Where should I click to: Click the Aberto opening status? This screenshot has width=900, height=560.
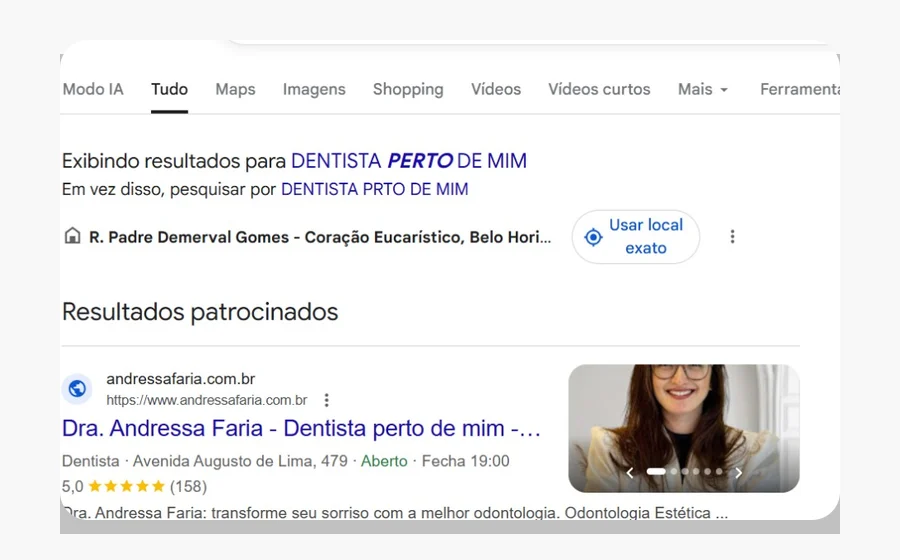click(384, 461)
